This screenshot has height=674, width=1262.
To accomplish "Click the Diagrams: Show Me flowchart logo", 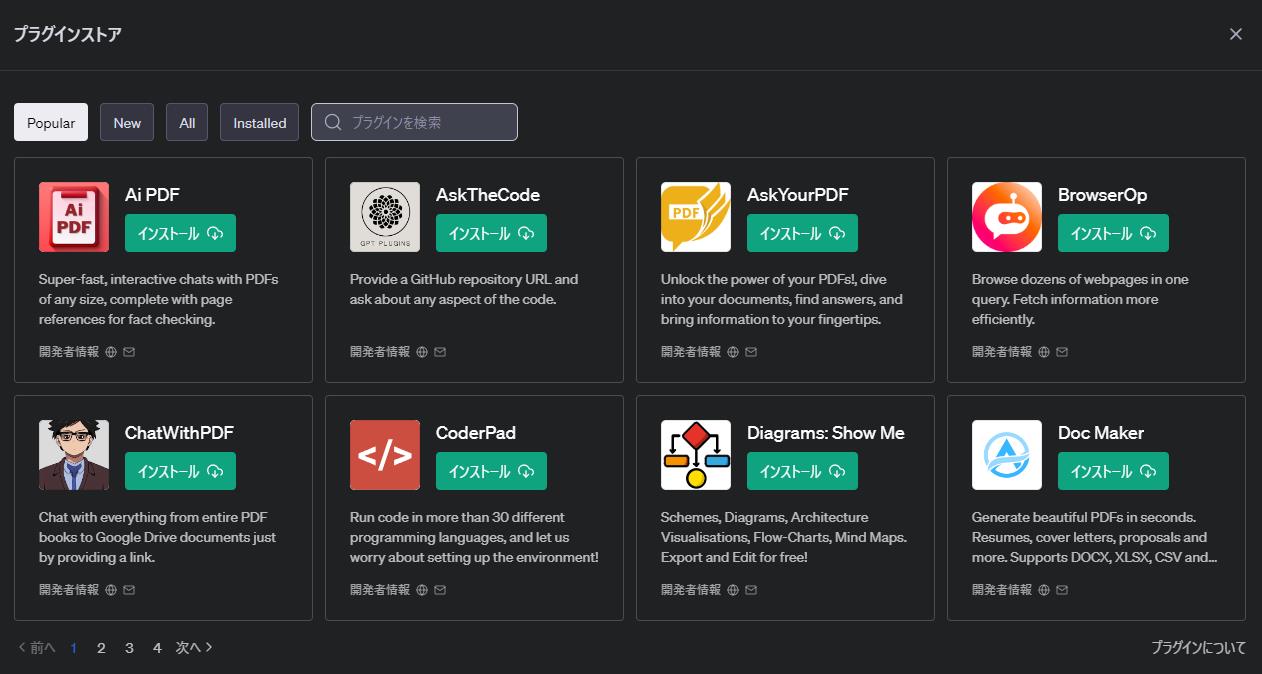I will (x=696, y=455).
